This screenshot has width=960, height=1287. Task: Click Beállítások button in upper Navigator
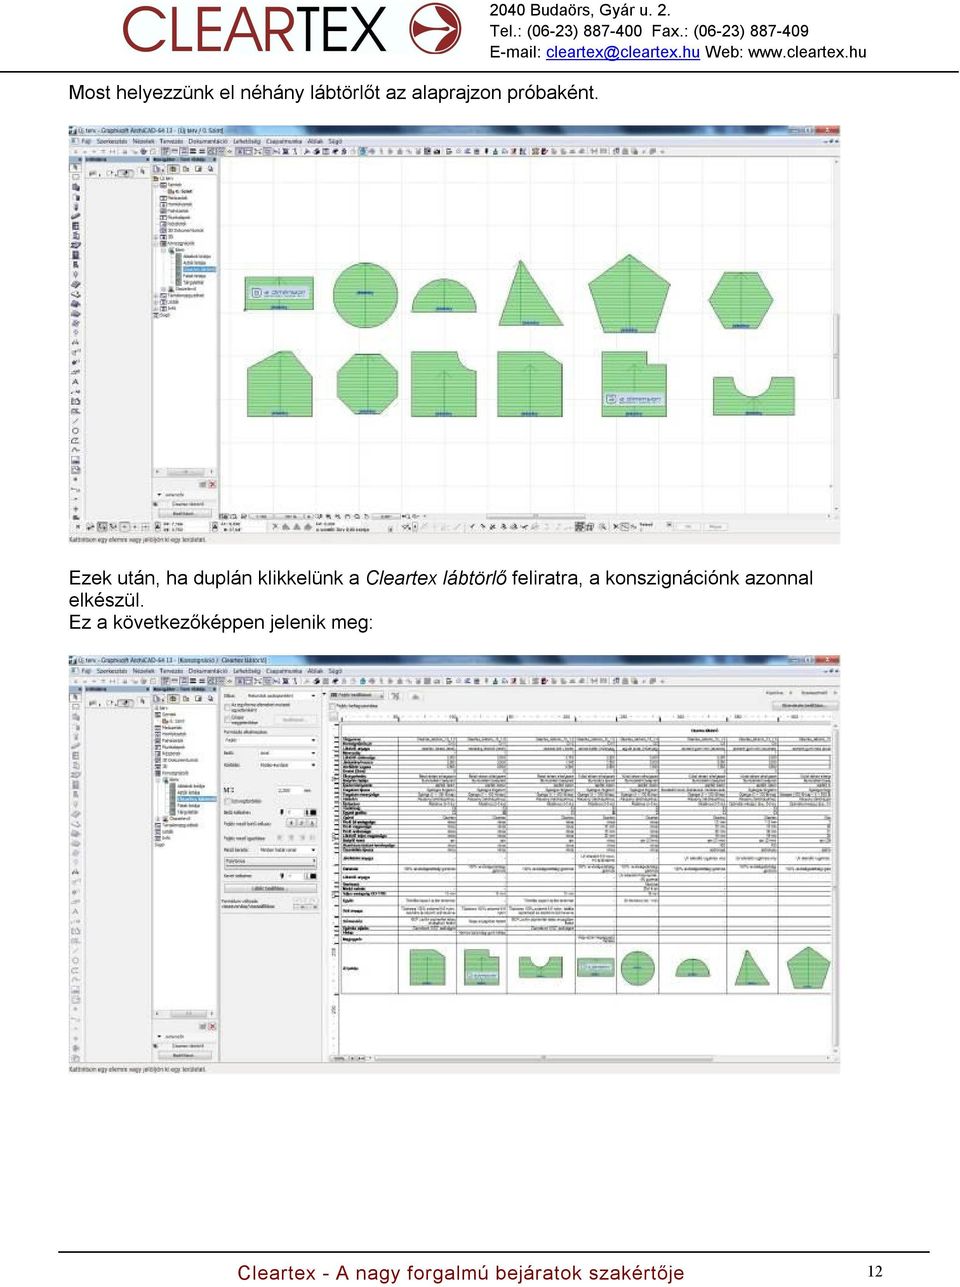[x=184, y=513]
